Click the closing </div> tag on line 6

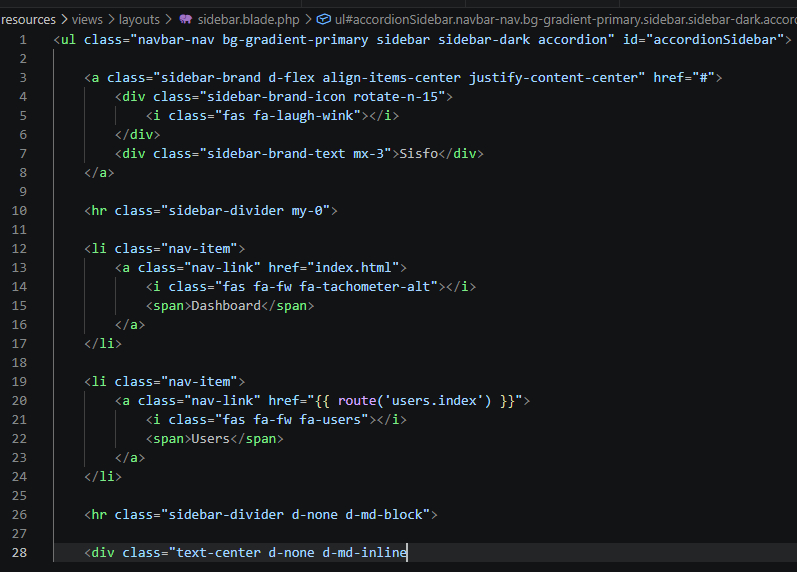[137, 135]
